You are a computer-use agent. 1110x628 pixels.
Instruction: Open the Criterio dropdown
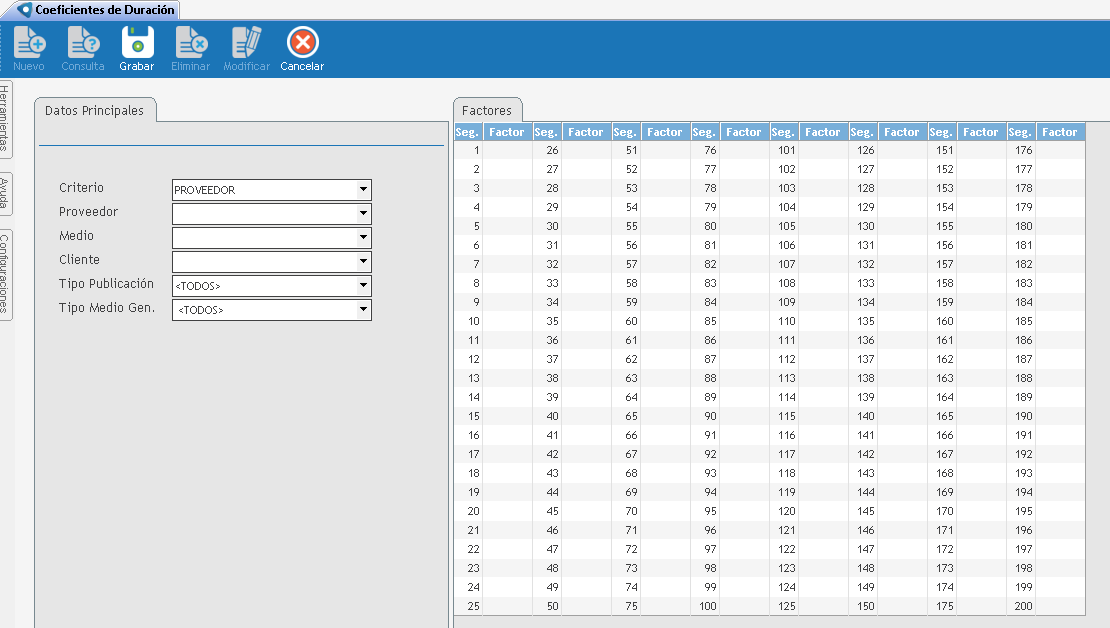(x=363, y=190)
